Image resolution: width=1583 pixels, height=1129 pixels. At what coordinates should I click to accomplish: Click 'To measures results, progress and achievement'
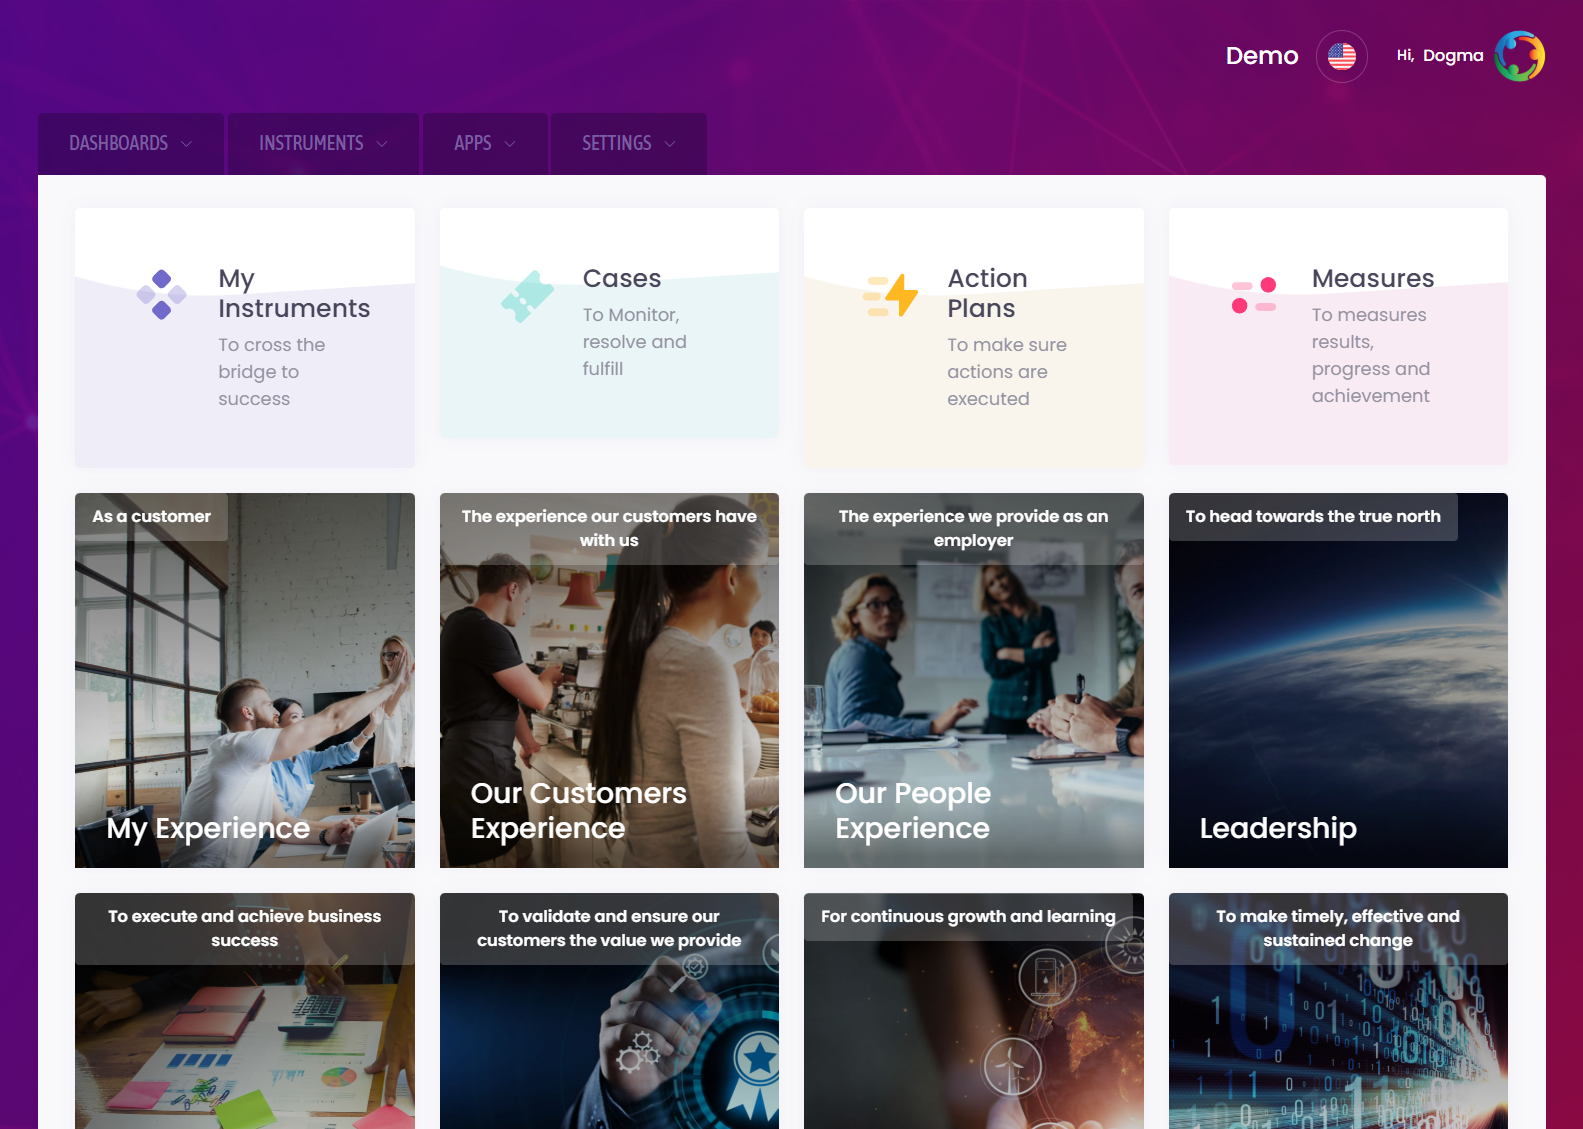click(1371, 355)
